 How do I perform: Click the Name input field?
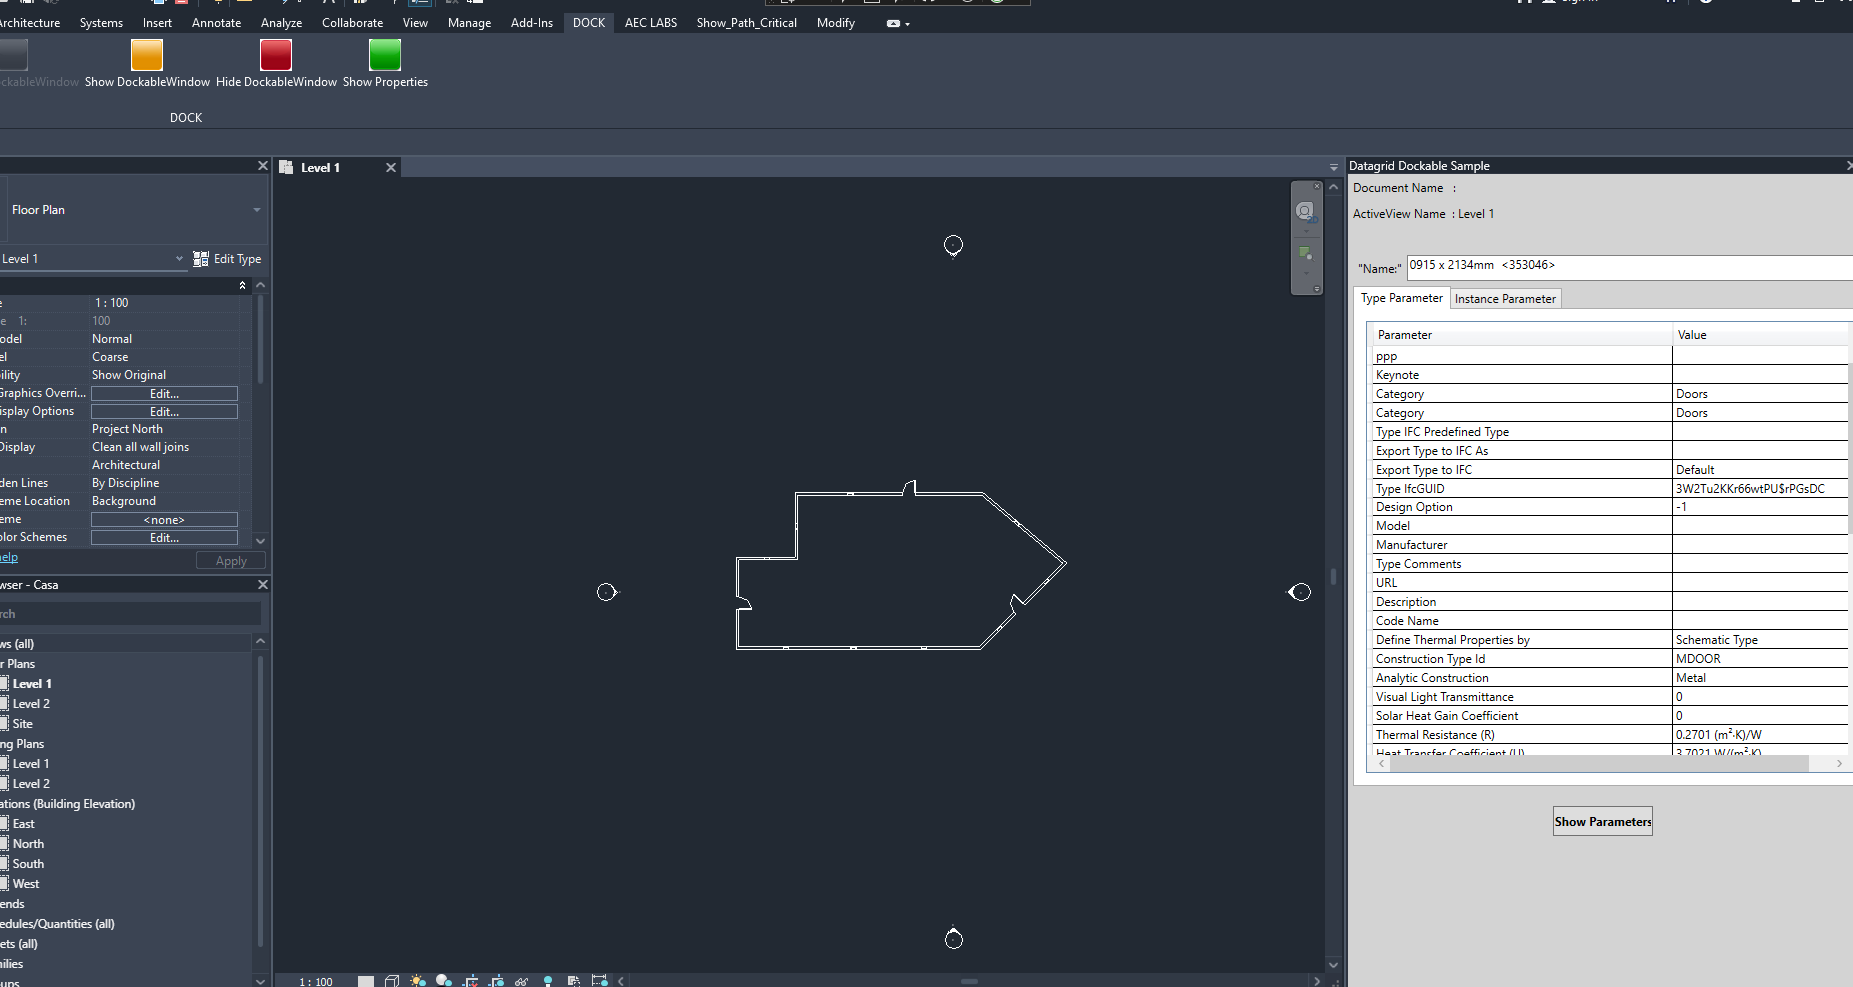click(x=1629, y=267)
